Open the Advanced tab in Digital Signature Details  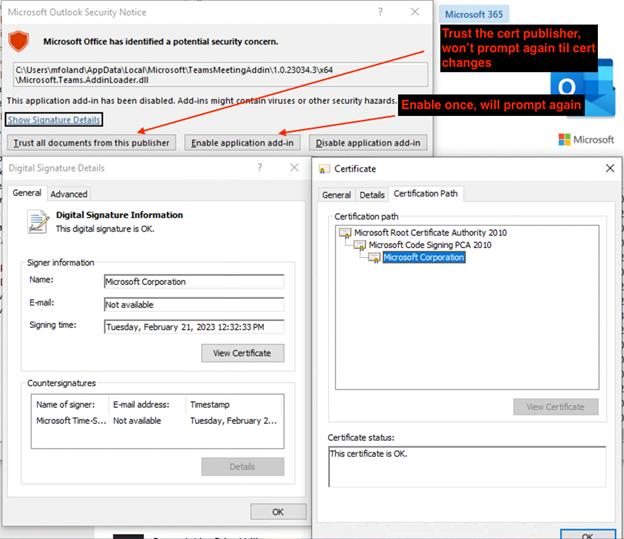click(x=68, y=194)
